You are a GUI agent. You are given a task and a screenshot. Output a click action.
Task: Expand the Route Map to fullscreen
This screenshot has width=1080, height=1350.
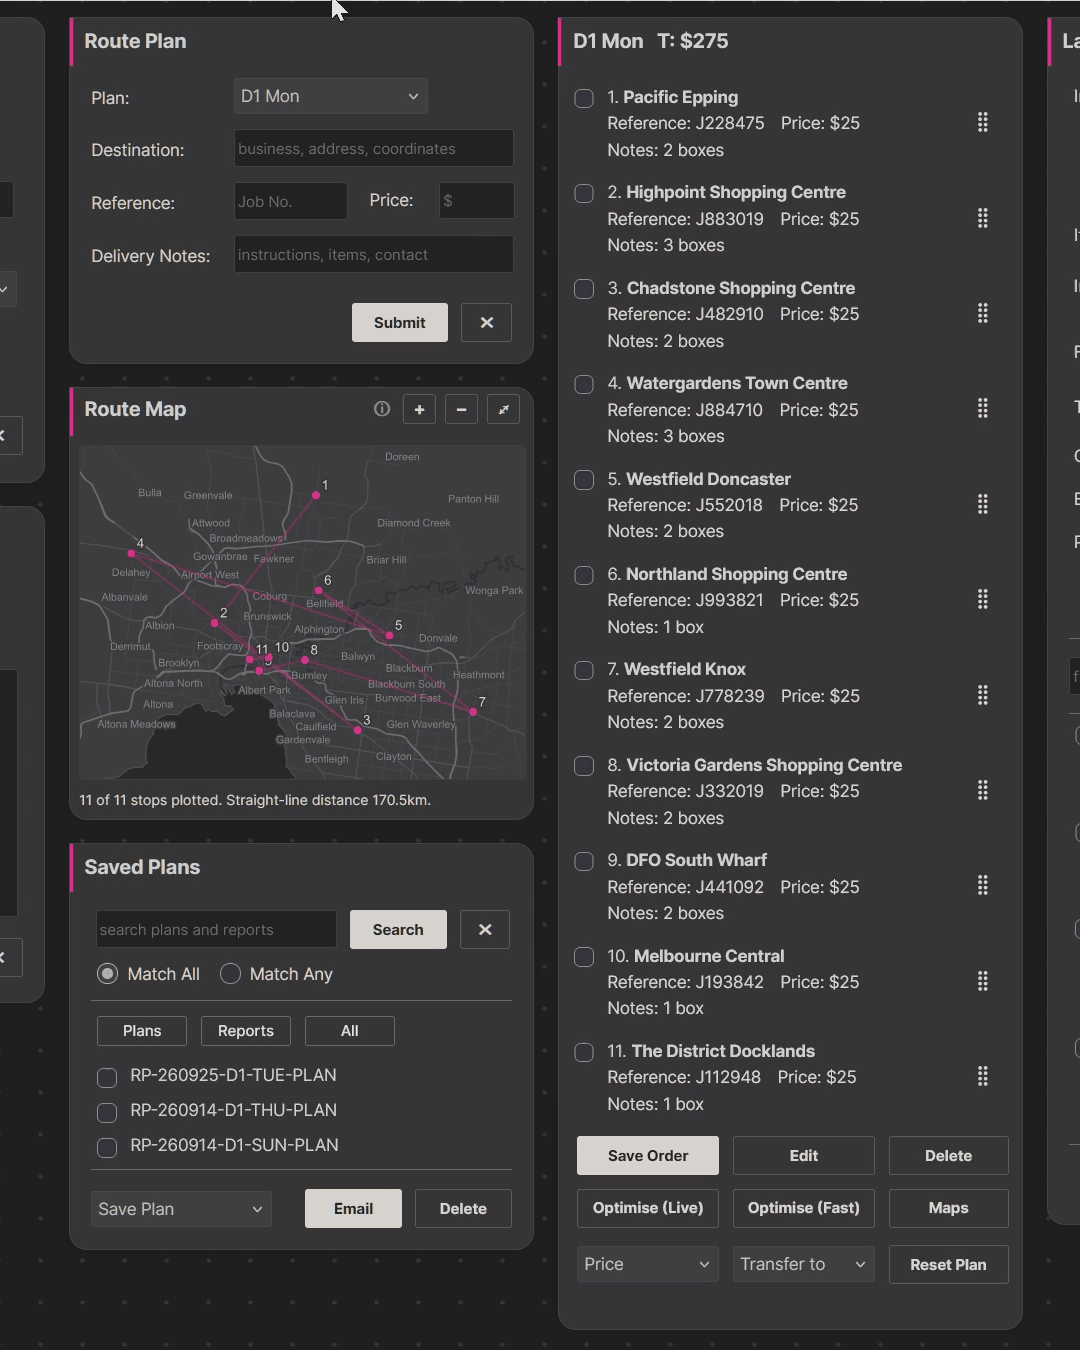pos(503,409)
